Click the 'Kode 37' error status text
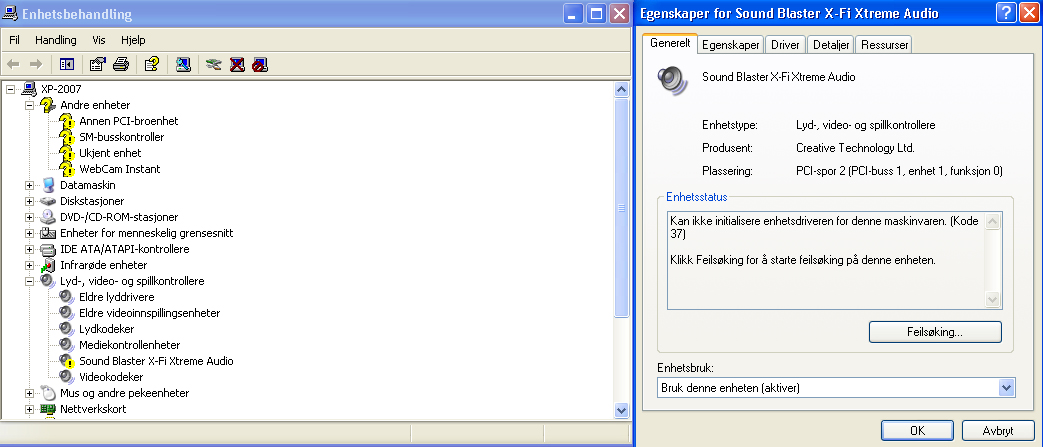The image size is (1043, 447). (824, 227)
